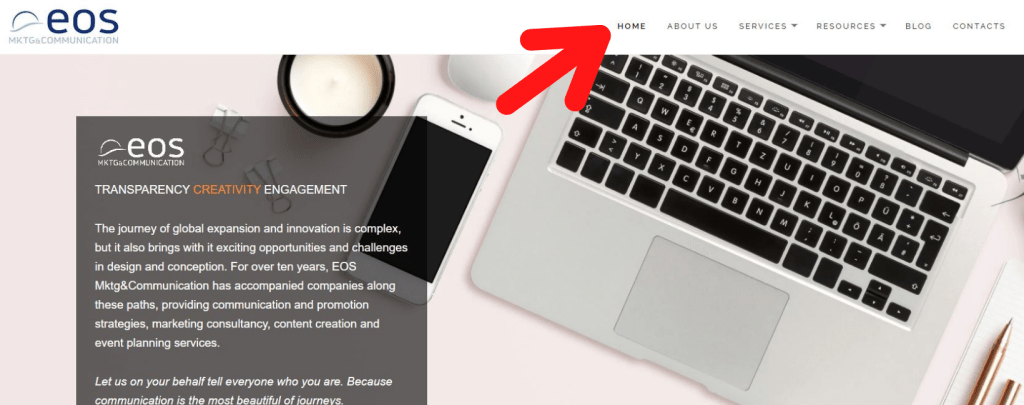Viewport: 1024px width, 405px height.
Task: Click the white computer mouse image
Action: click(x=492, y=77)
